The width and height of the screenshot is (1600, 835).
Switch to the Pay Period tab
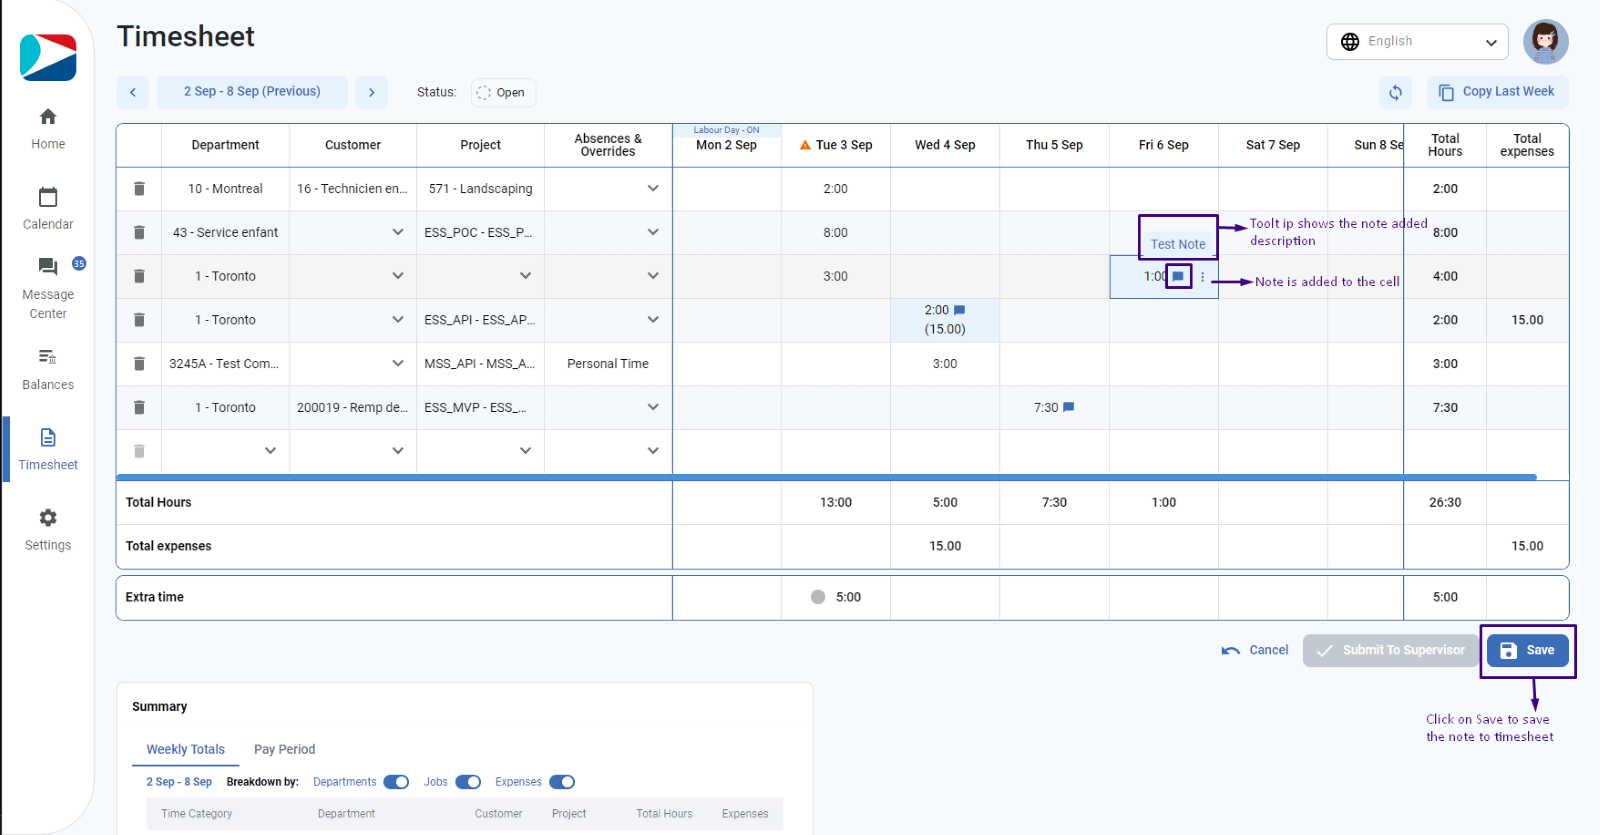point(284,749)
